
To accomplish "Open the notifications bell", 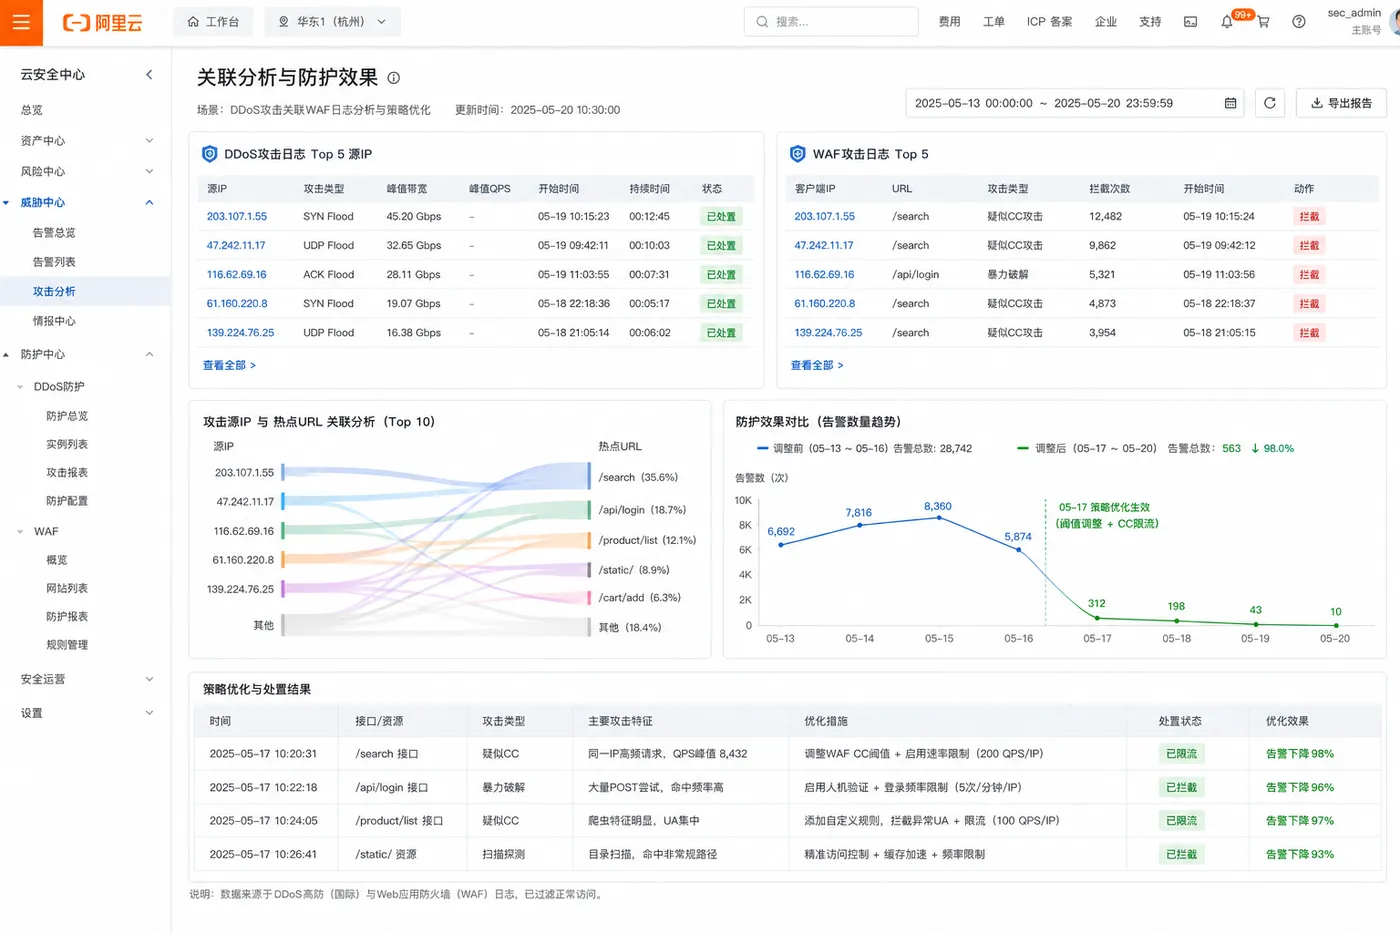I will pos(1227,22).
